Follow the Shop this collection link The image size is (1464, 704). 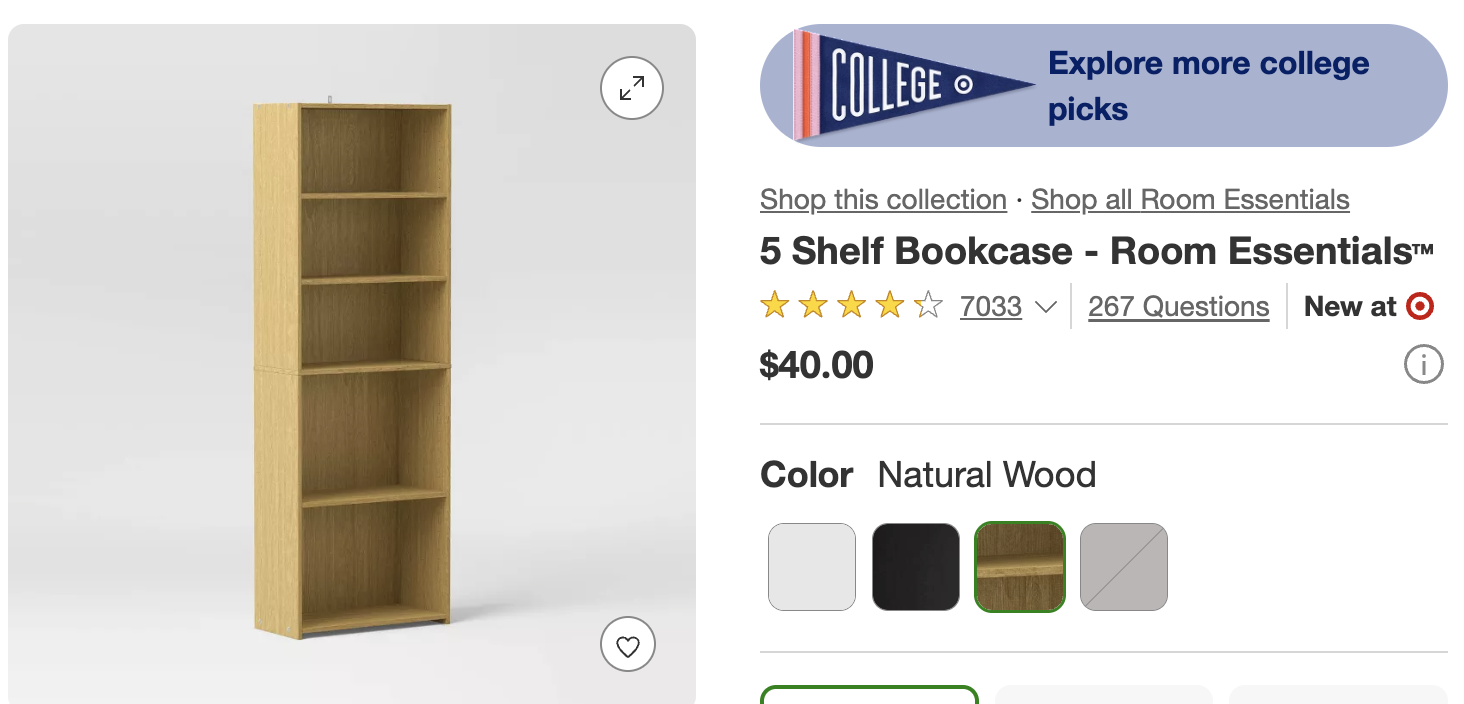[883, 199]
